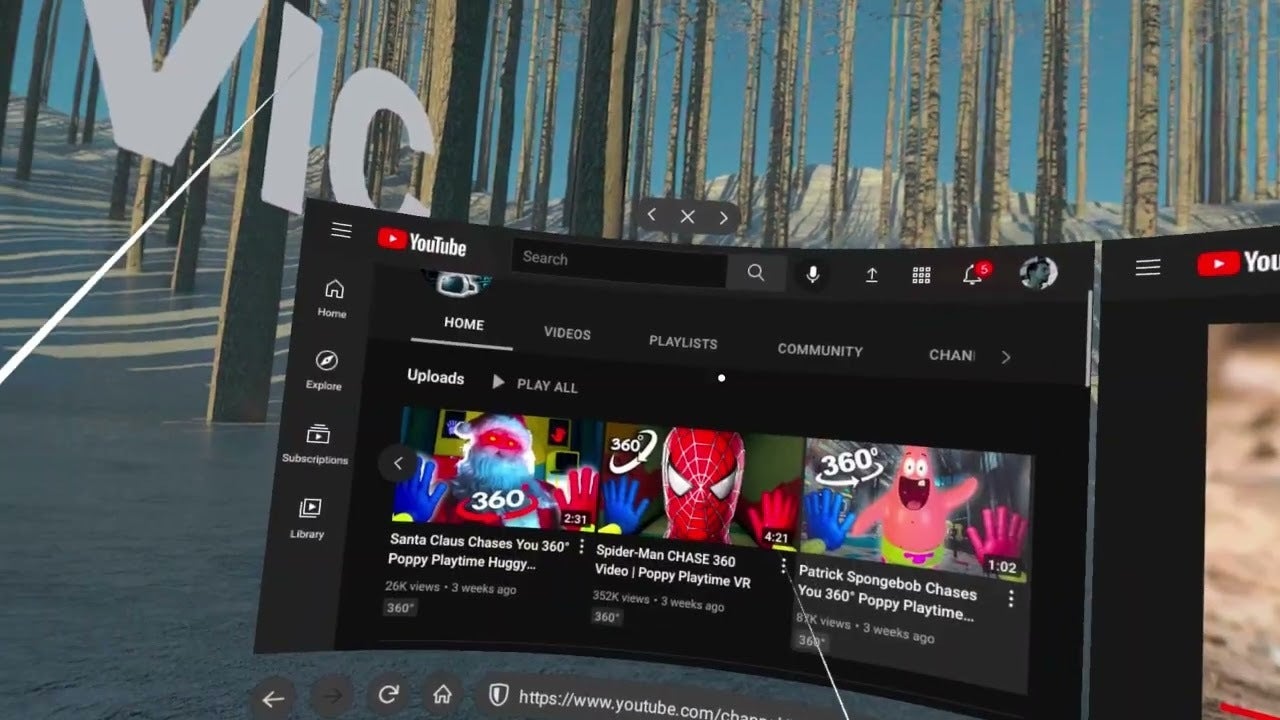This screenshot has height=720, width=1280.
Task: Switch to next window with right chevron
Action: [723, 217]
